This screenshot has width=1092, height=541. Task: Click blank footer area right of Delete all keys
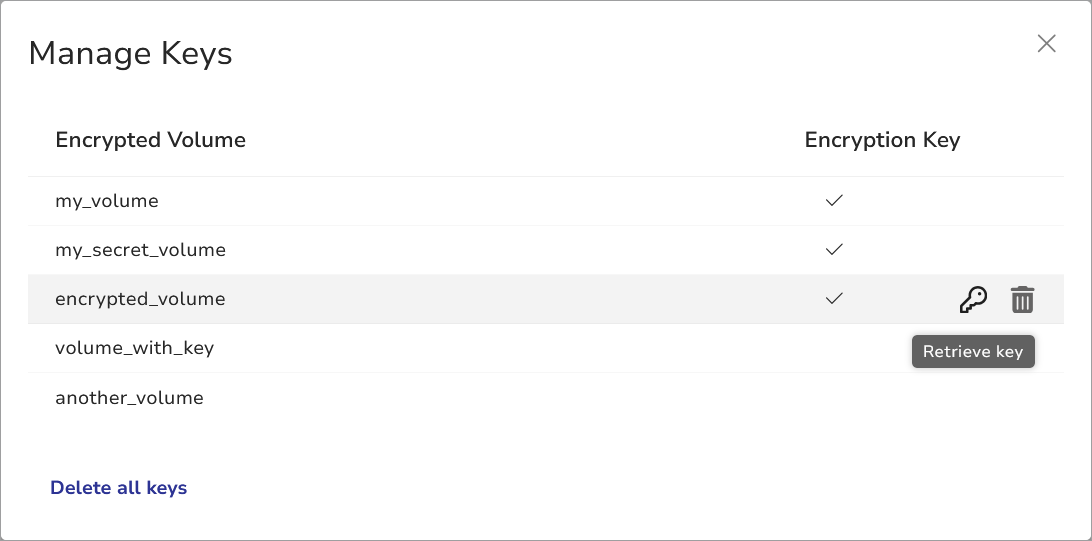point(600,488)
